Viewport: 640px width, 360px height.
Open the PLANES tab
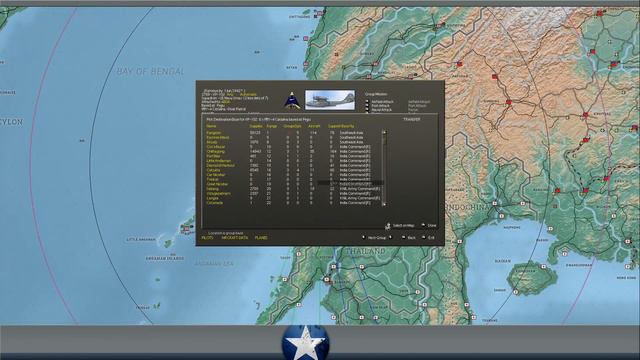pyautogui.click(x=261, y=238)
